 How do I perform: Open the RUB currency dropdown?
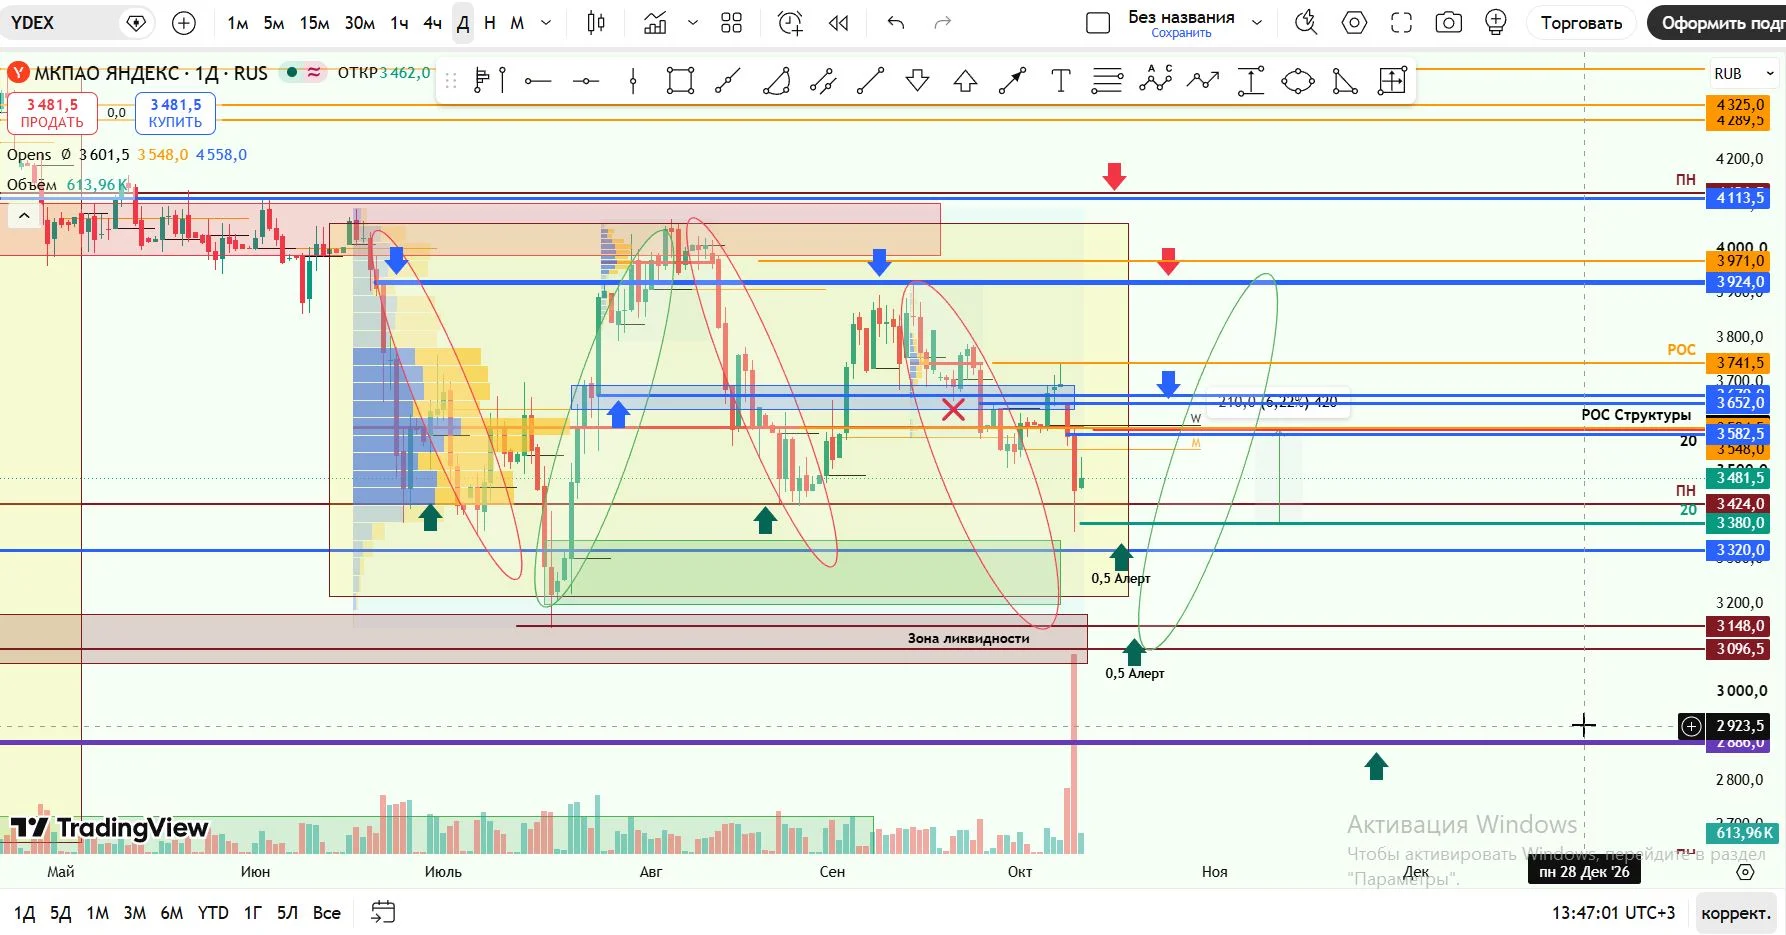[1743, 74]
